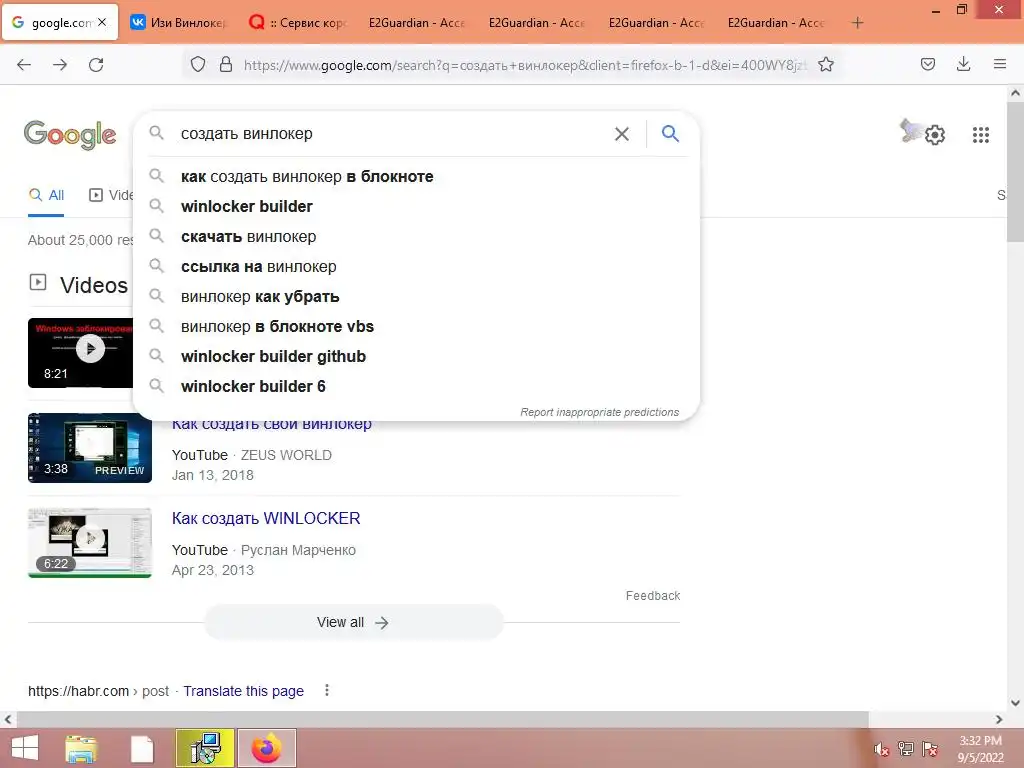The height and width of the screenshot is (768, 1024).
Task: Open network computers taskbar application
Action: (x=205, y=748)
